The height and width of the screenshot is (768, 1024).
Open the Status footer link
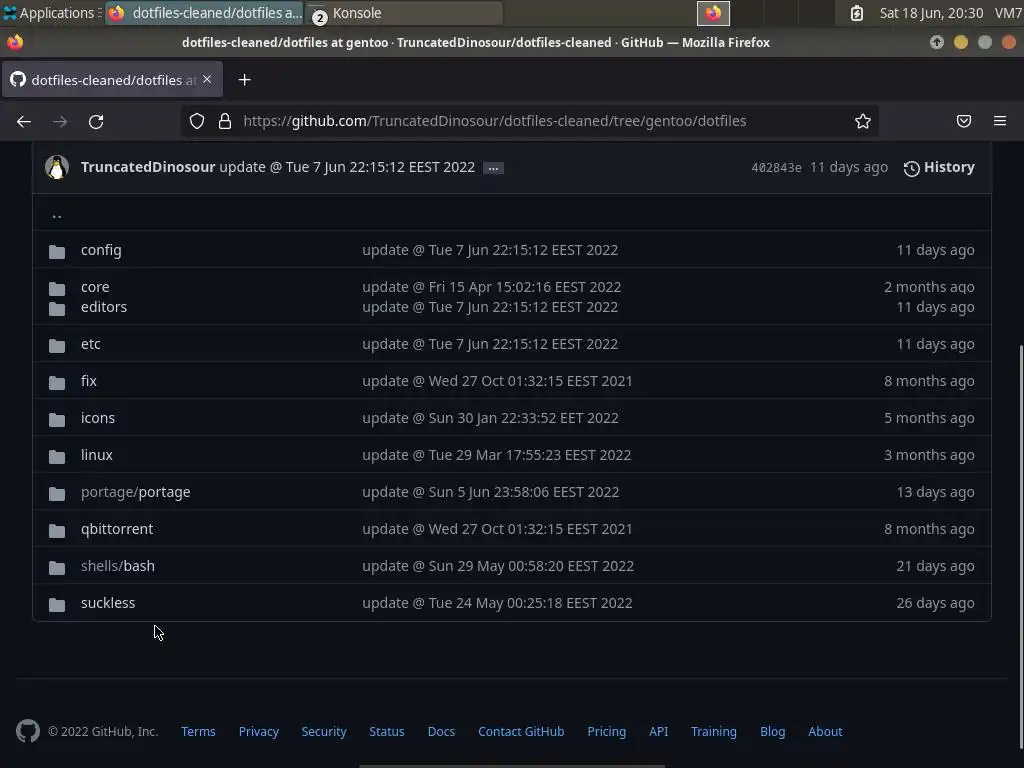387,731
